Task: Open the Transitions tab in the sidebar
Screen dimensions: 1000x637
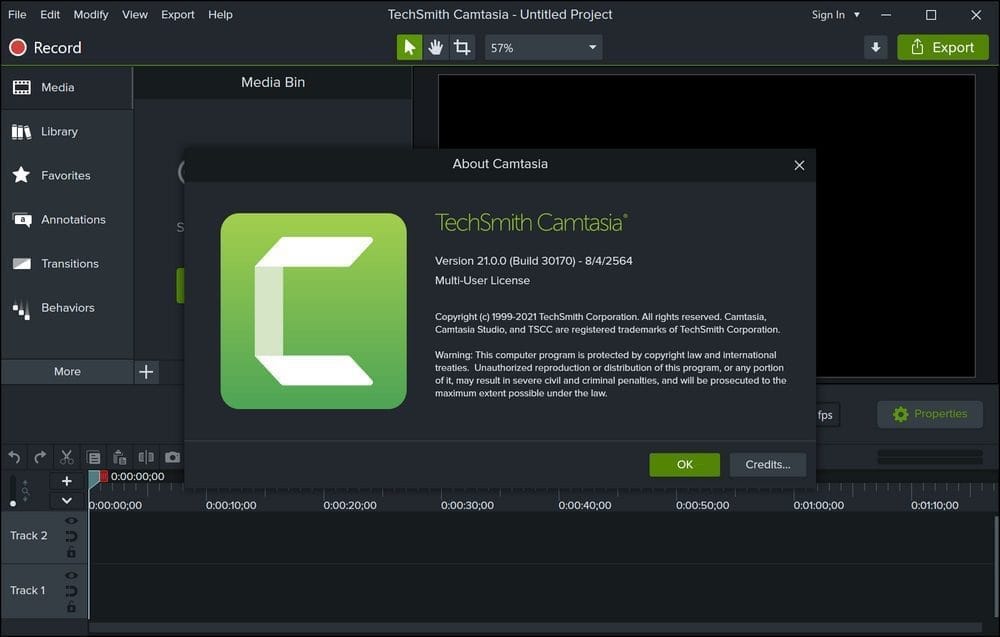Action: (66, 263)
